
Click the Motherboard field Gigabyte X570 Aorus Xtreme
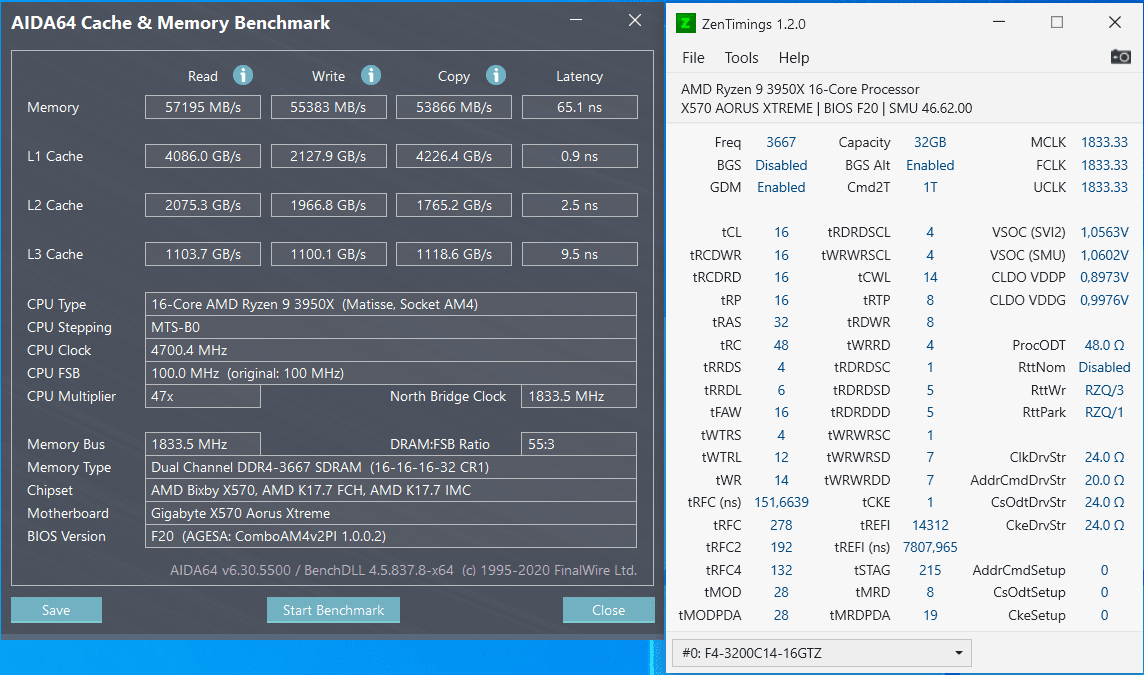coord(390,513)
